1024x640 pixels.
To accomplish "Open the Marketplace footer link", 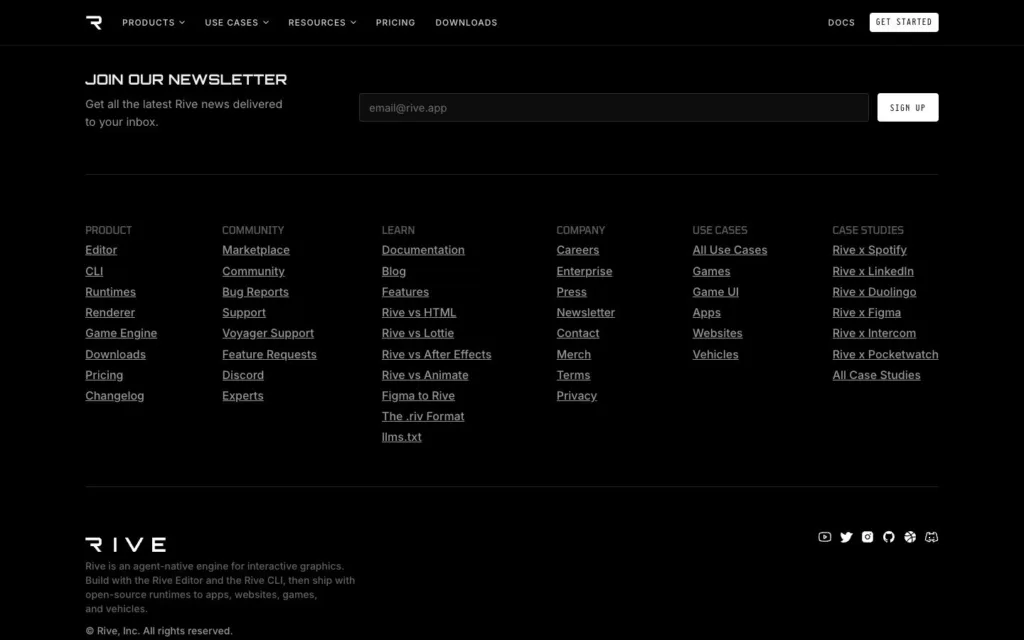I will point(255,250).
